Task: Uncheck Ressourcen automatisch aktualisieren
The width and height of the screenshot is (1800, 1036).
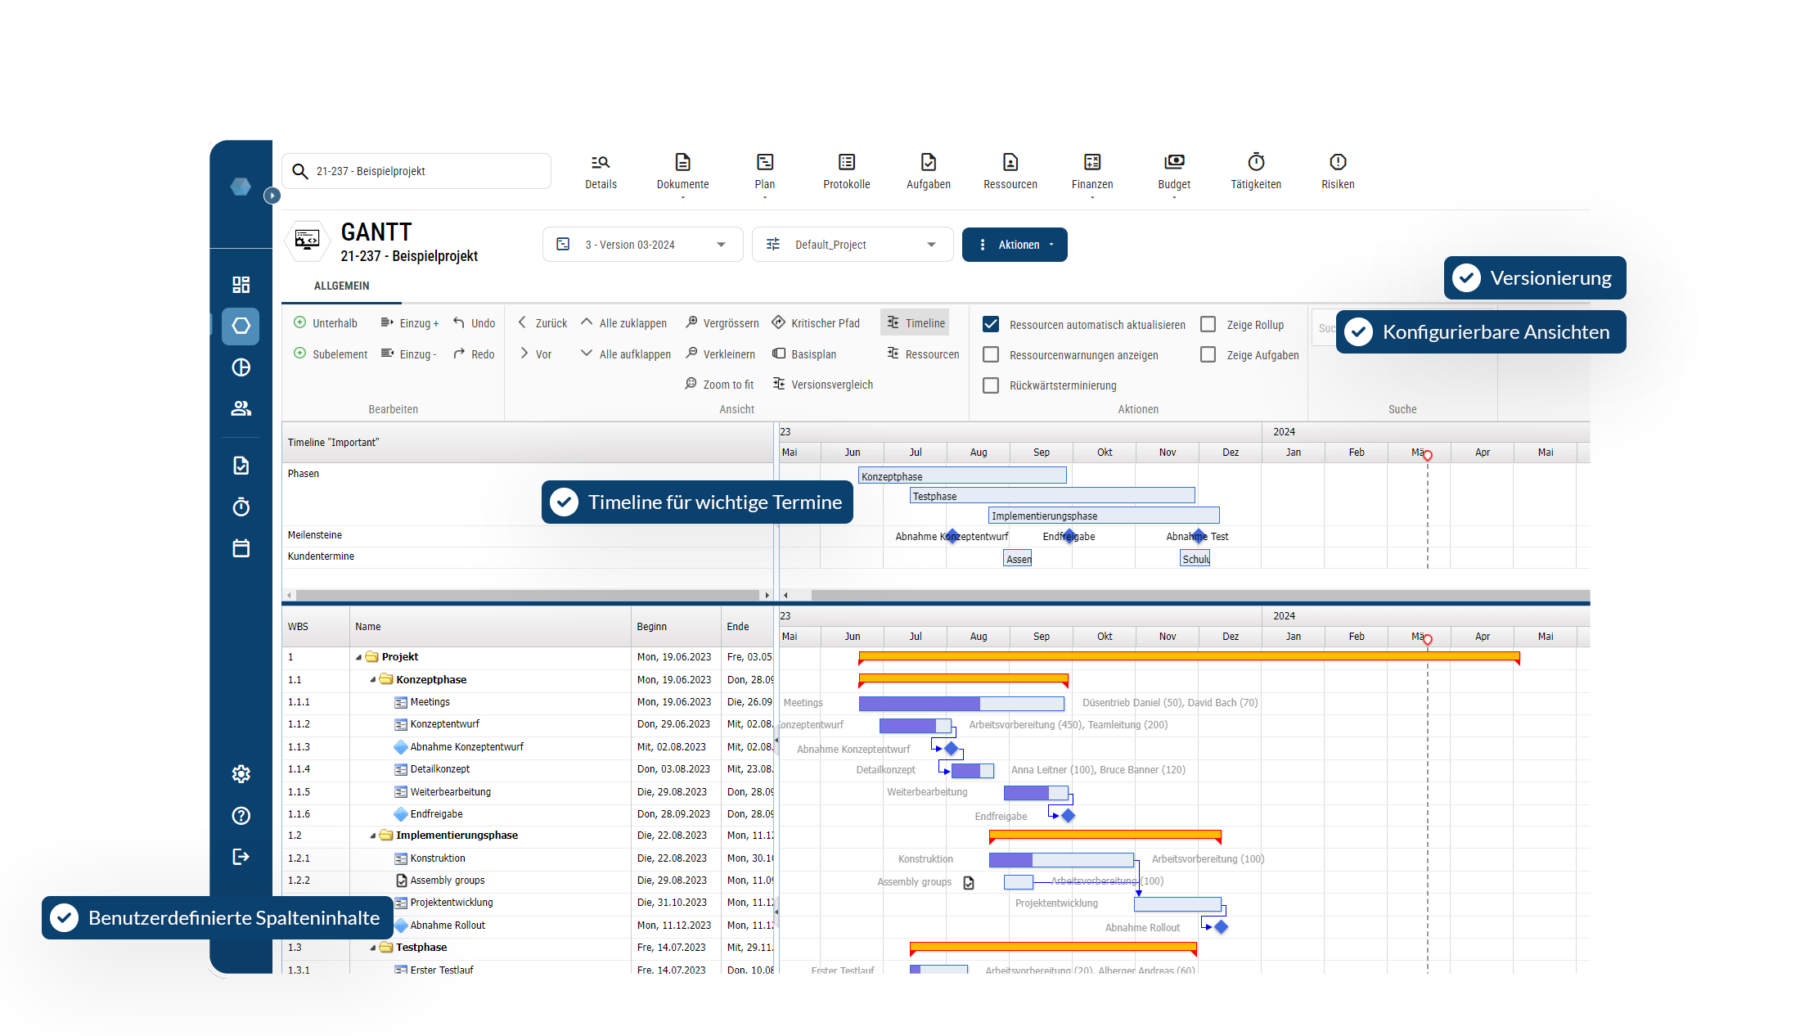Action: point(991,325)
